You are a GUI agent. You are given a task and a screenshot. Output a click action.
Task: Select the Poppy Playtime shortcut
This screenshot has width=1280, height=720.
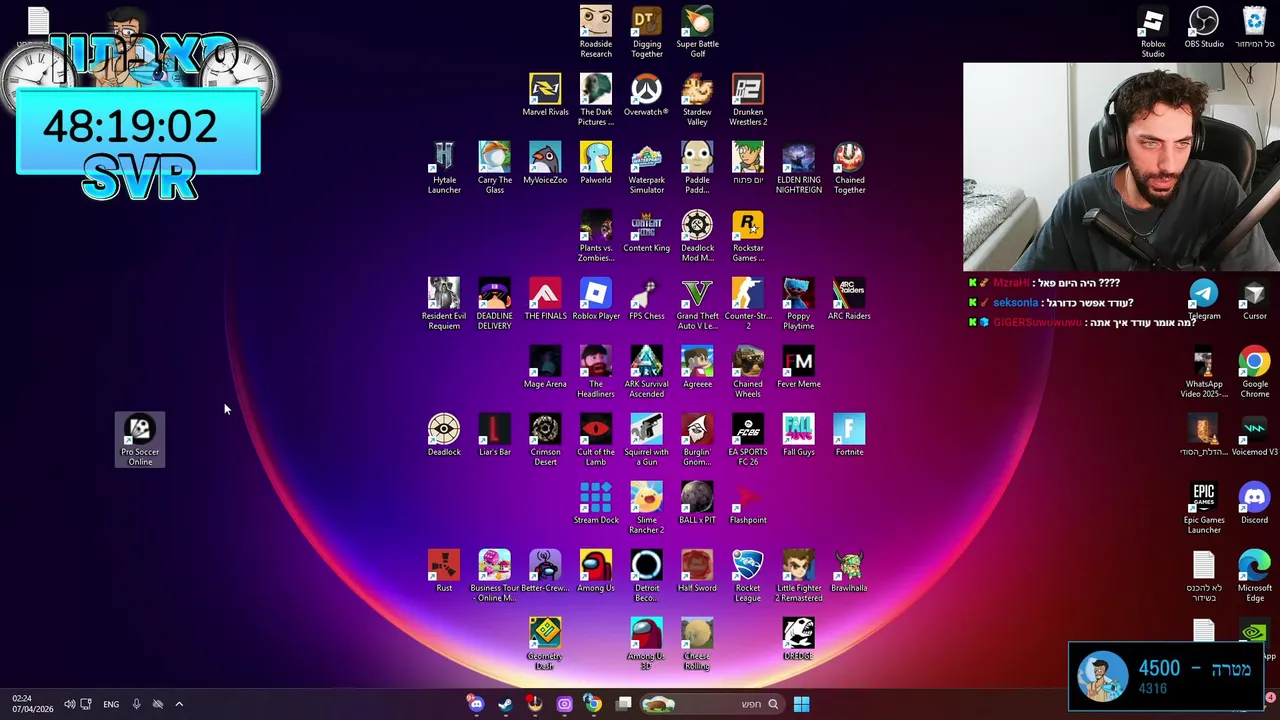[x=798, y=304]
